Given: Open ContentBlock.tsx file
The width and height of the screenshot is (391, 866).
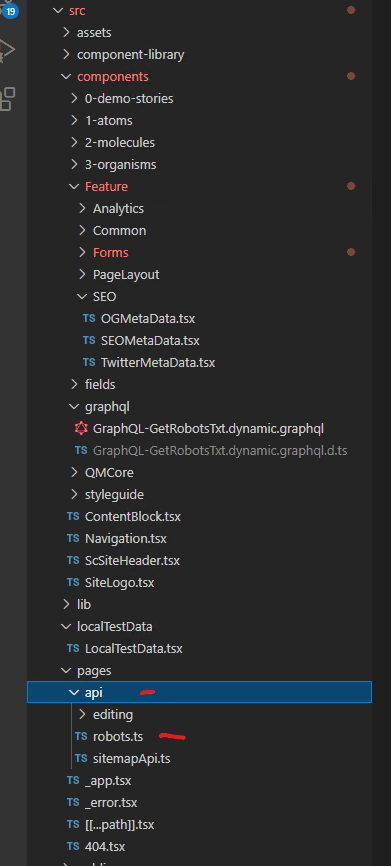Looking at the screenshot, I should 133,517.
